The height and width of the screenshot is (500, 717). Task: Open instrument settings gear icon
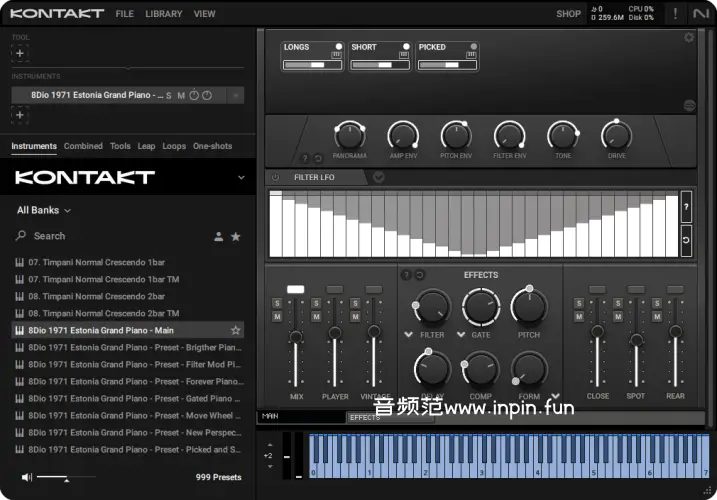tap(688, 38)
